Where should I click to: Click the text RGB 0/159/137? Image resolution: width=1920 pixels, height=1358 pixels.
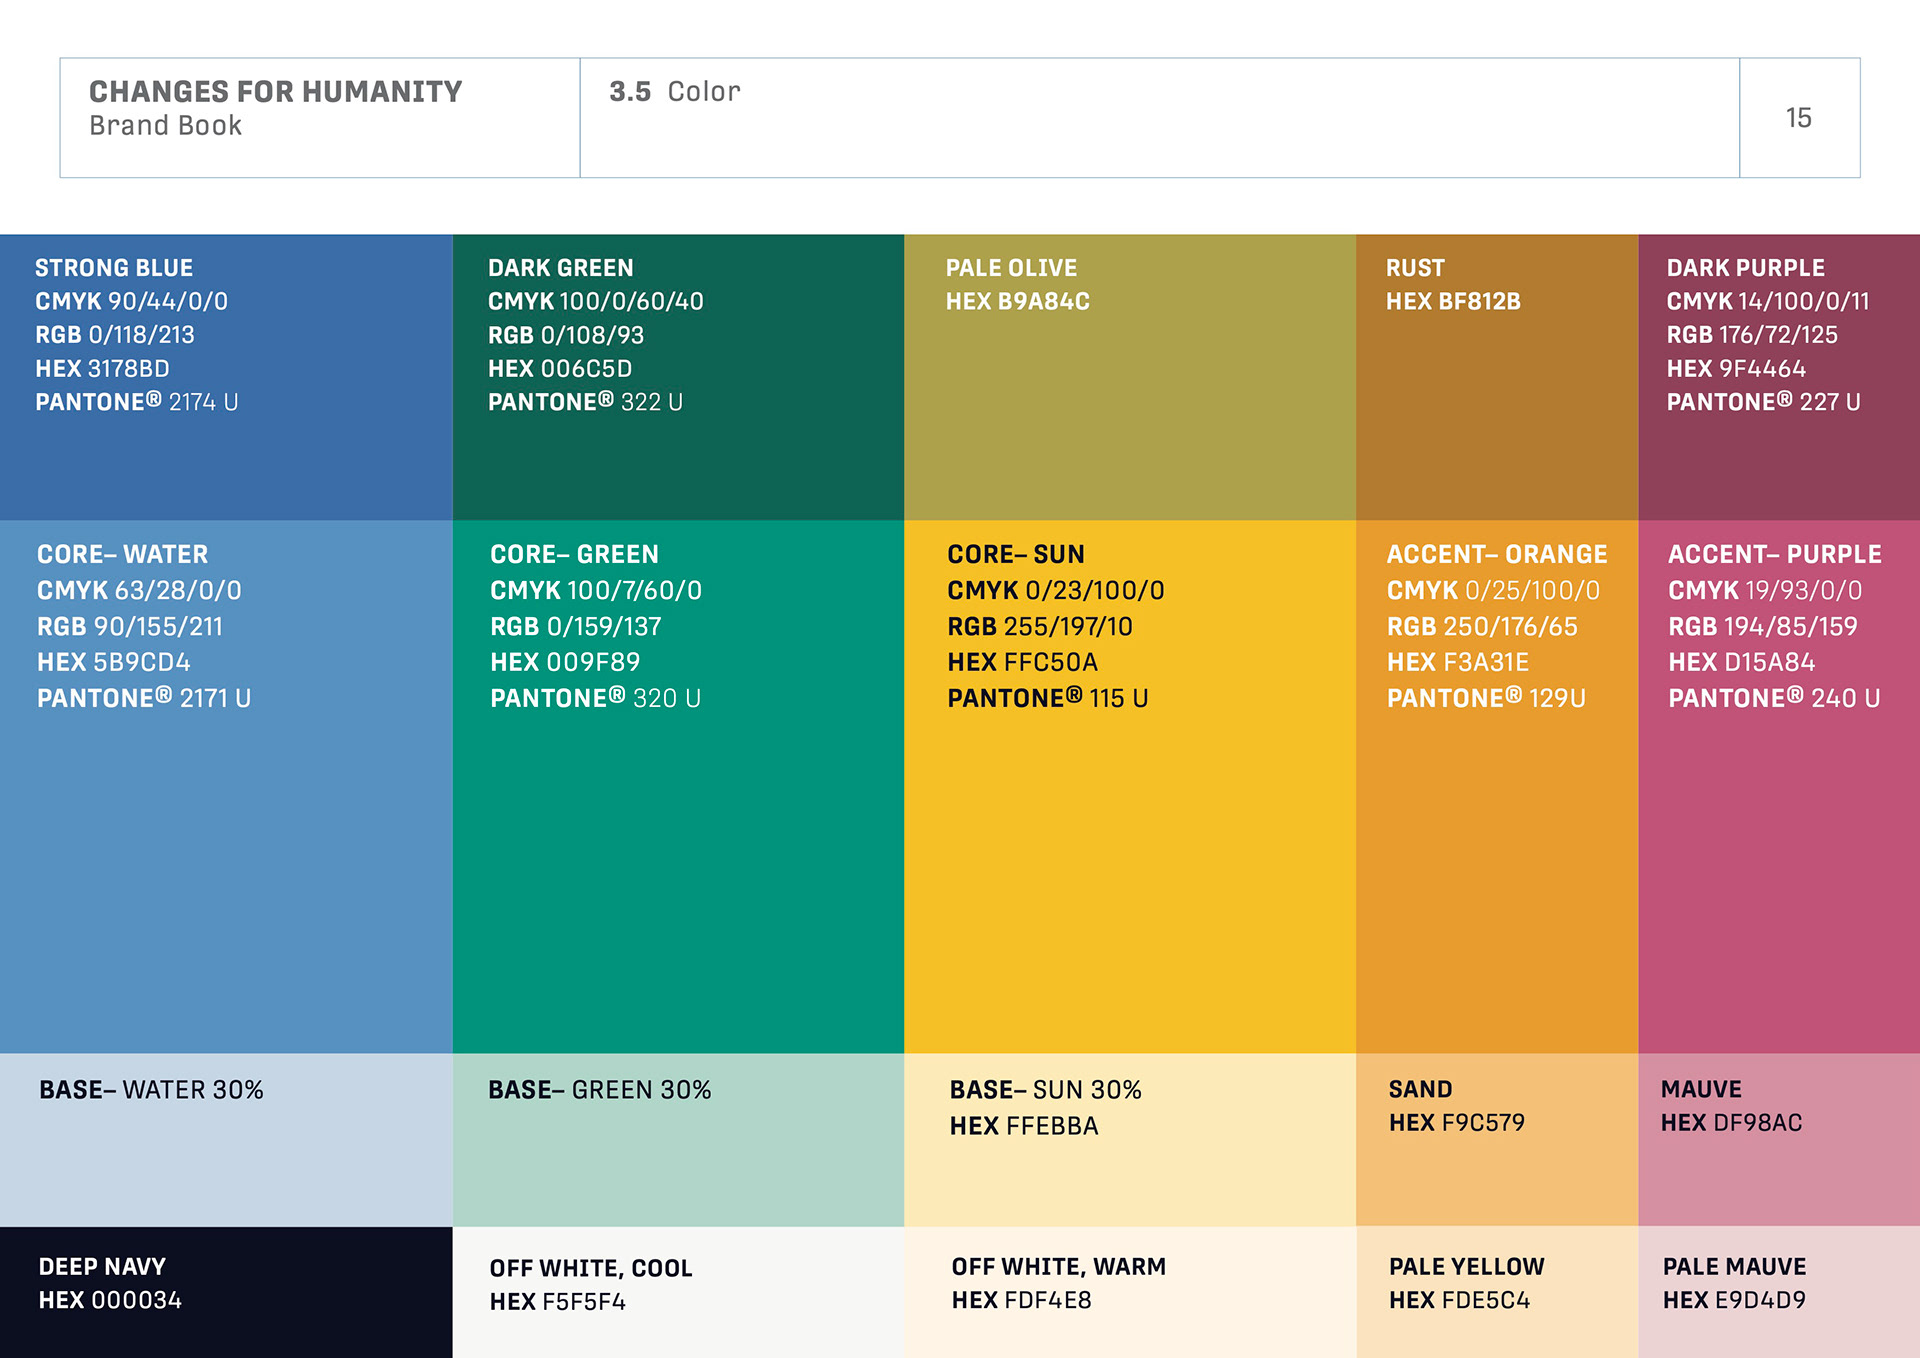(x=576, y=627)
